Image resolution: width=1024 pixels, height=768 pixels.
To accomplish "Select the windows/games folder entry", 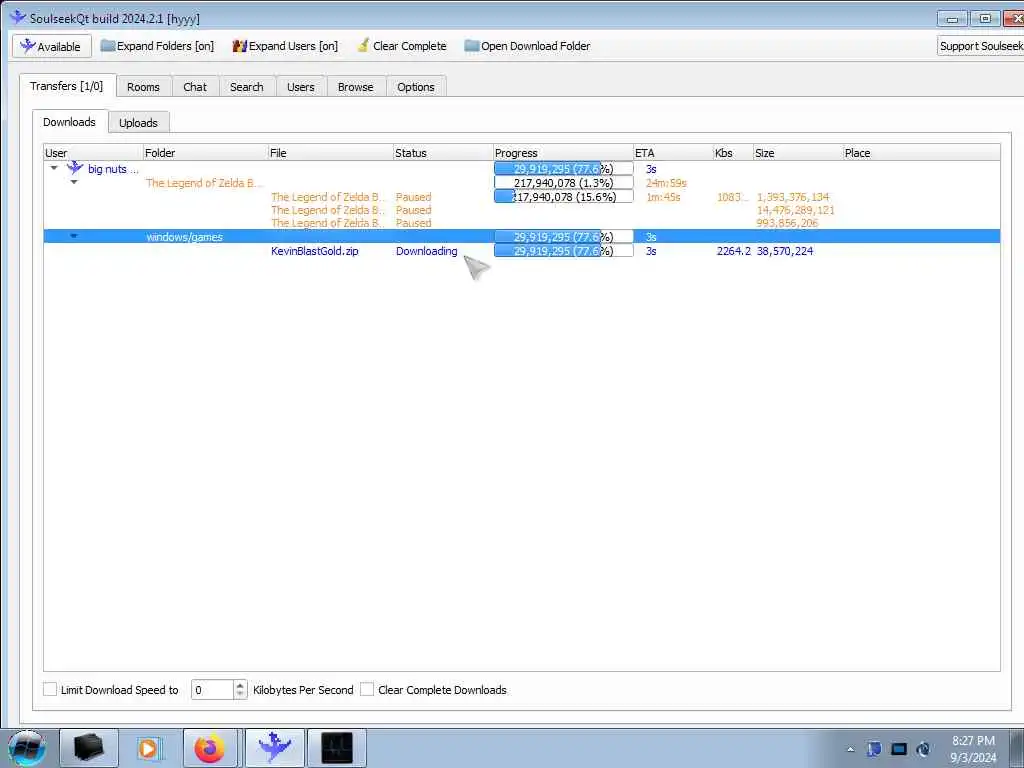I will [184, 237].
